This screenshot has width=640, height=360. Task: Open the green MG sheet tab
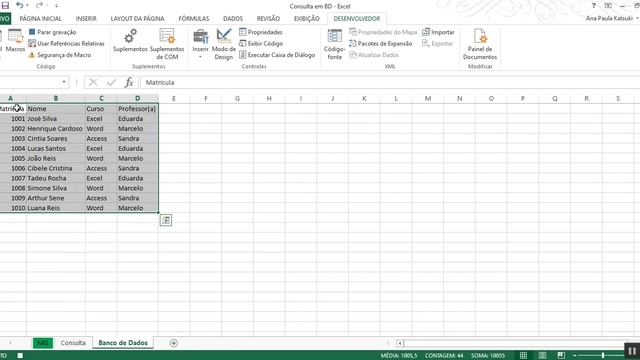(x=43, y=343)
